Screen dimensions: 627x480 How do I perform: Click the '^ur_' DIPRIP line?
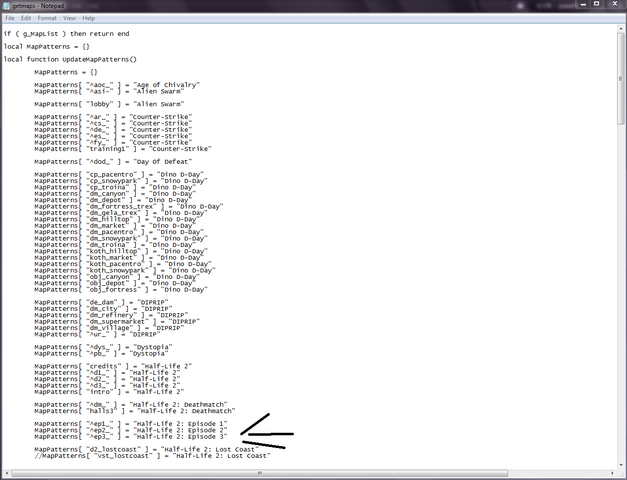pos(97,334)
